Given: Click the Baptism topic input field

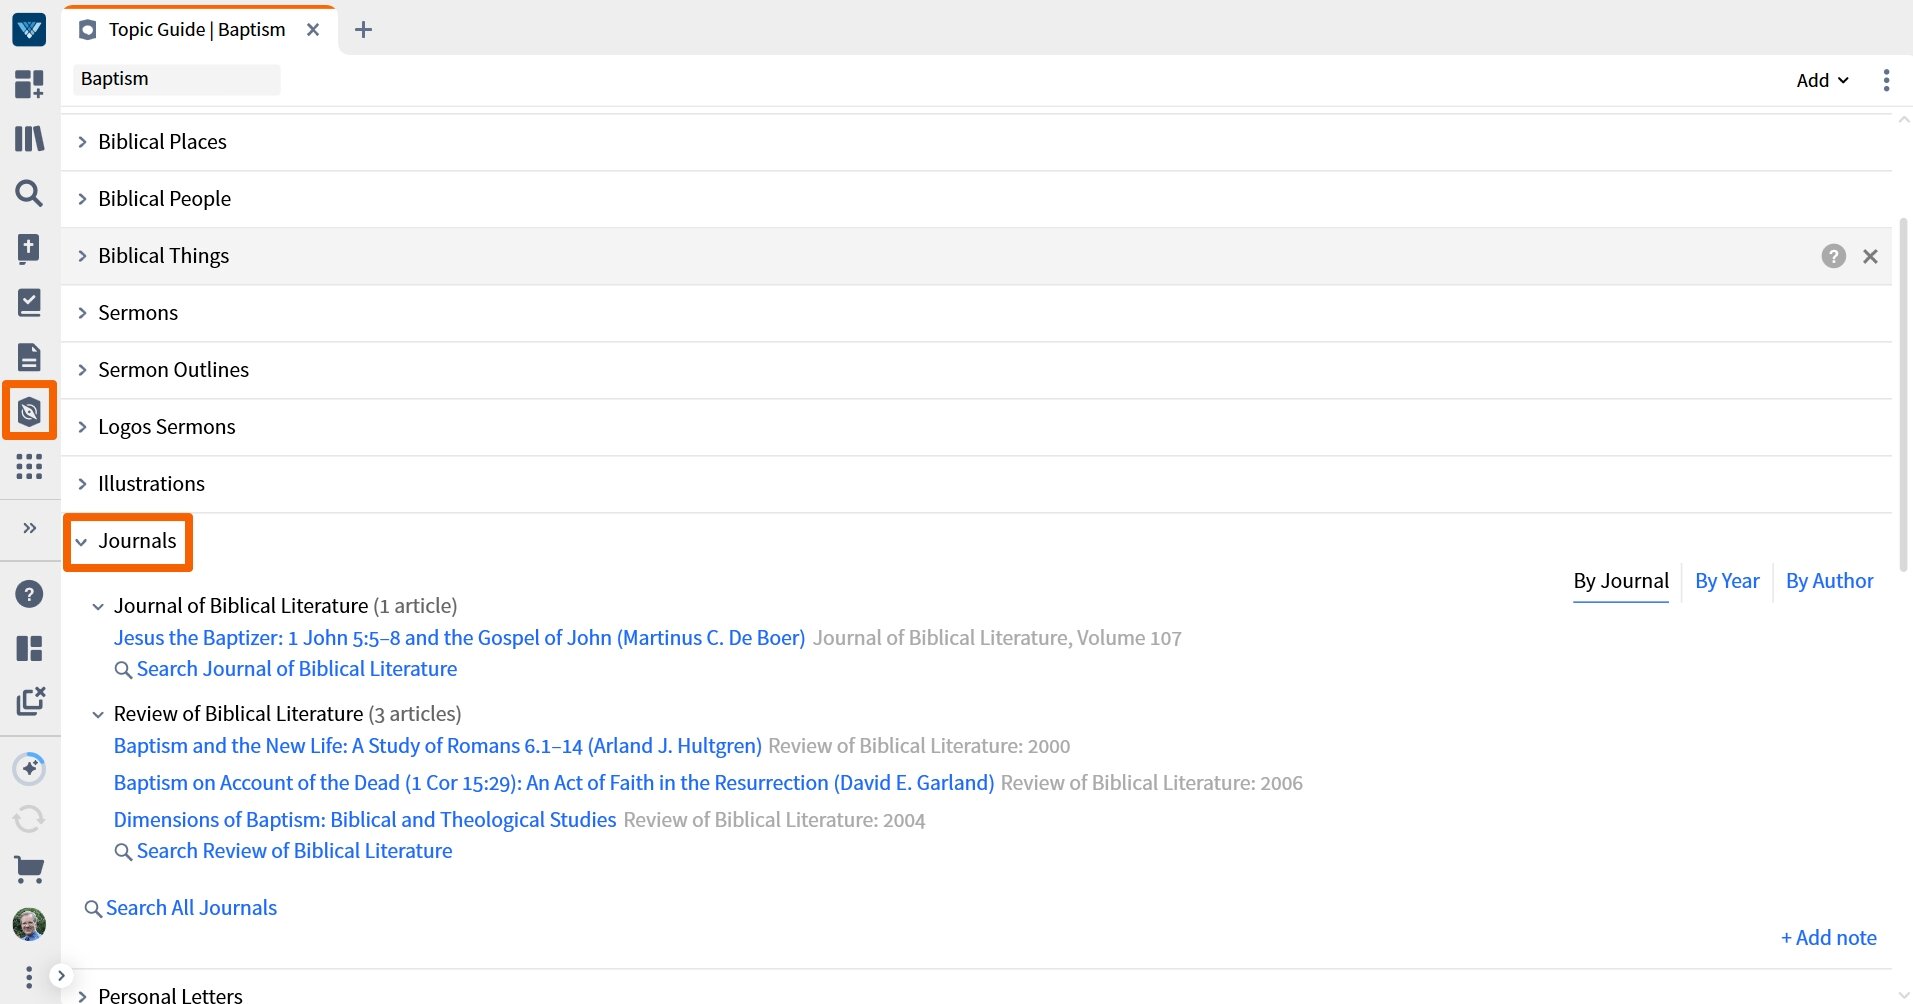Looking at the screenshot, I should [177, 79].
